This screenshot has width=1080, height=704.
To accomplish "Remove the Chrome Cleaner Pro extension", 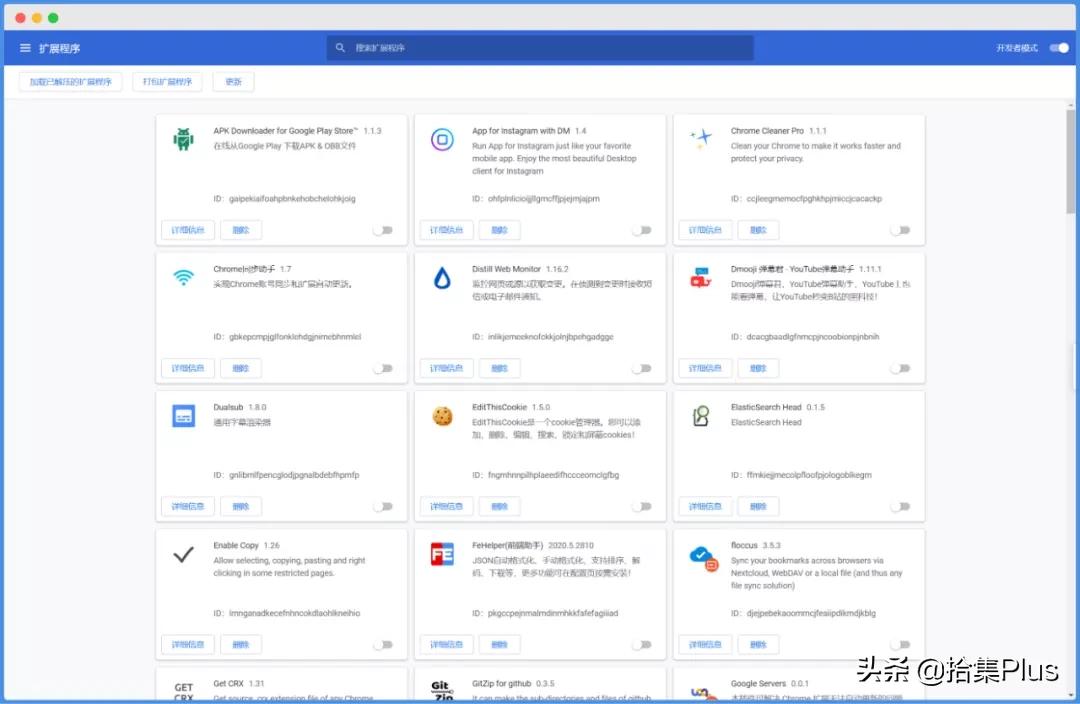I will [758, 230].
